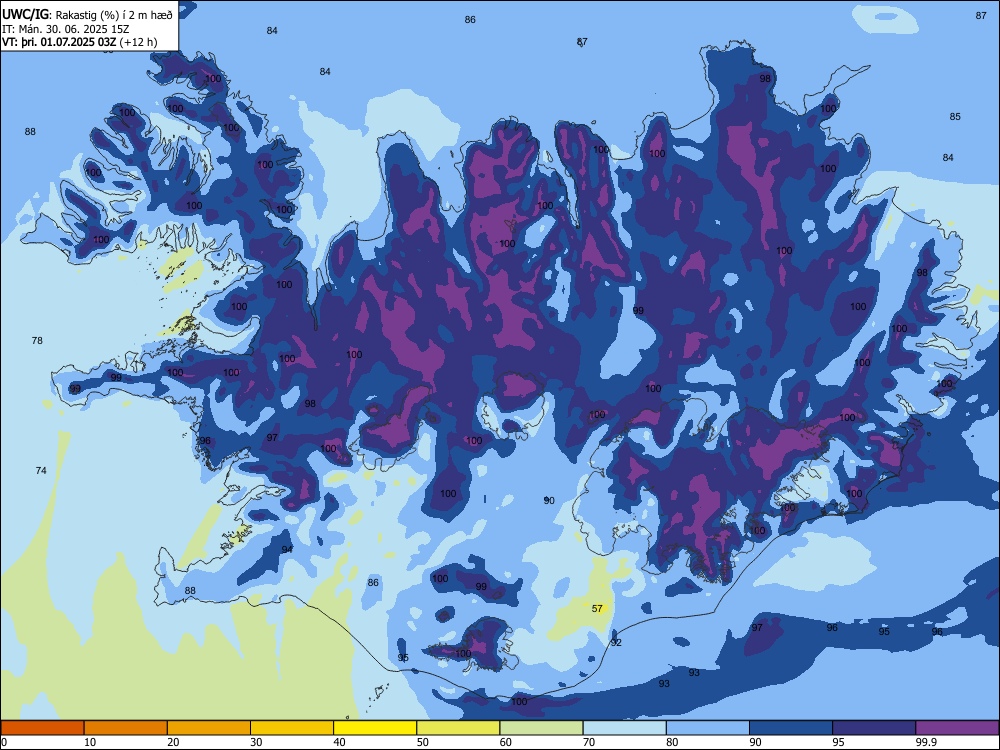The height and width of the screenshot is (750, 1000).
Task: Click the legend tick label "50"
Action: (422, 742)
